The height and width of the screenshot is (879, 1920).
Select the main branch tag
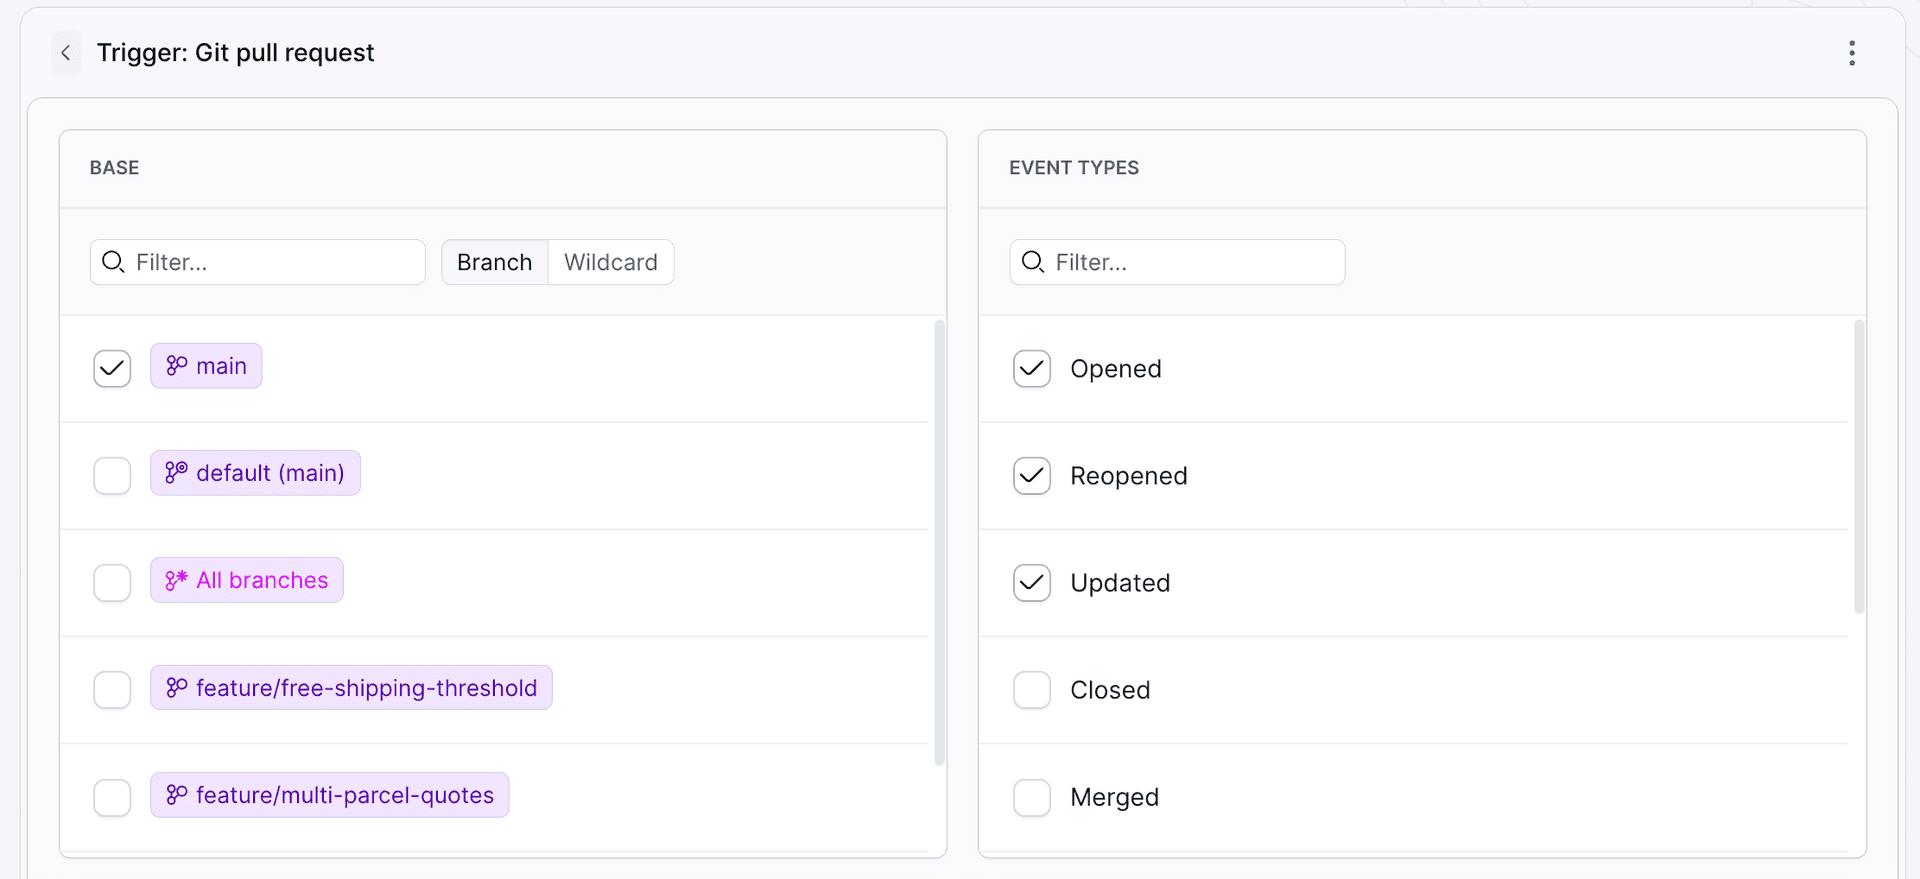tap(206, 366)
